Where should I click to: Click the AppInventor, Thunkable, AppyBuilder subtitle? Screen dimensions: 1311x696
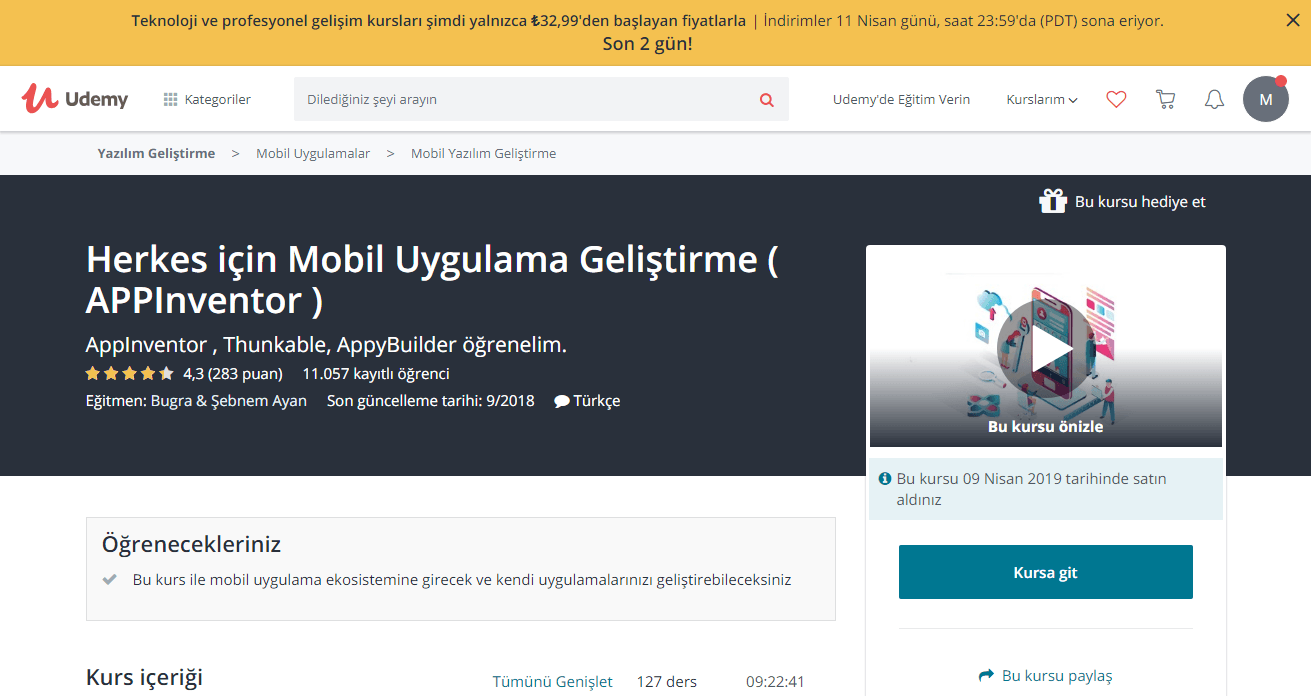(x=326, y=345)
